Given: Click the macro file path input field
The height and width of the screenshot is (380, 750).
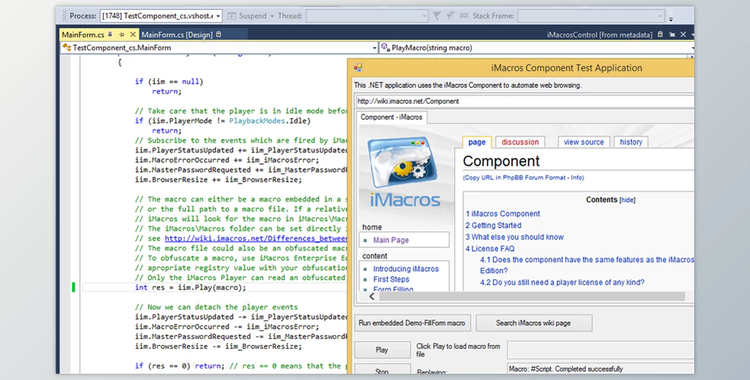Looking at the screenshot, I should click(x=600, y=350).
